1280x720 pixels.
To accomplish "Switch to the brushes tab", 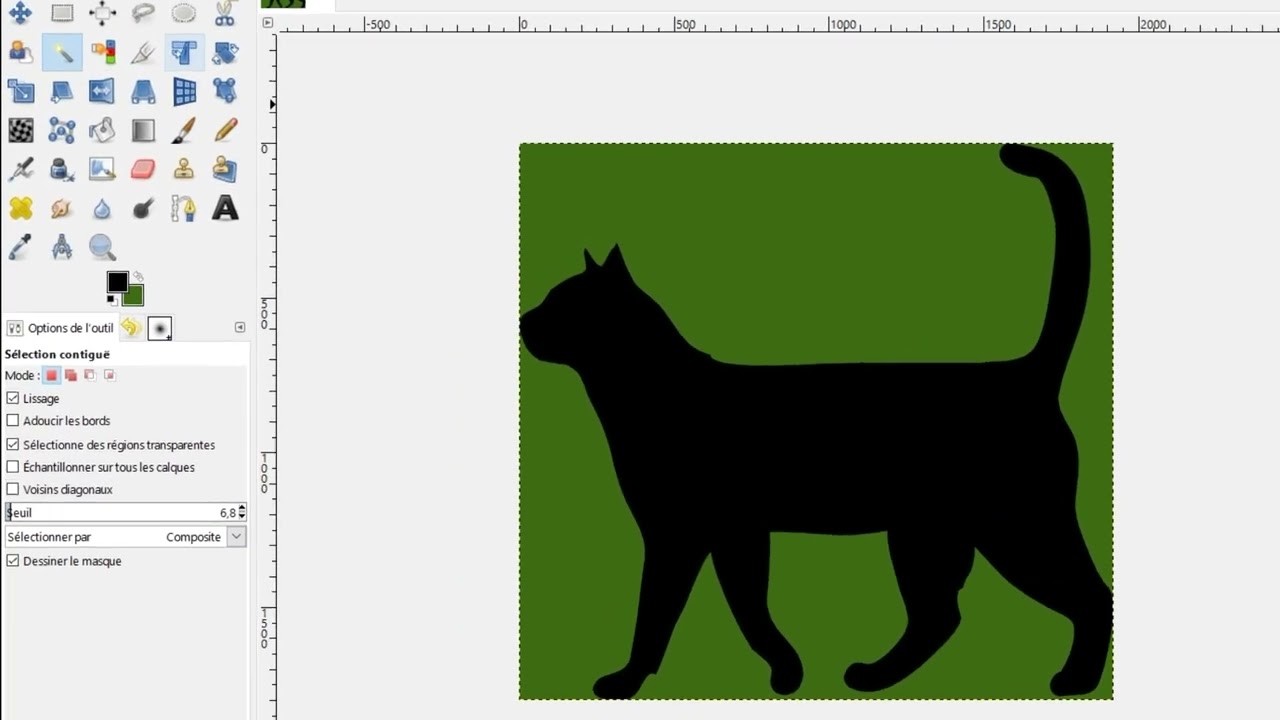I will tap(160, 327).
